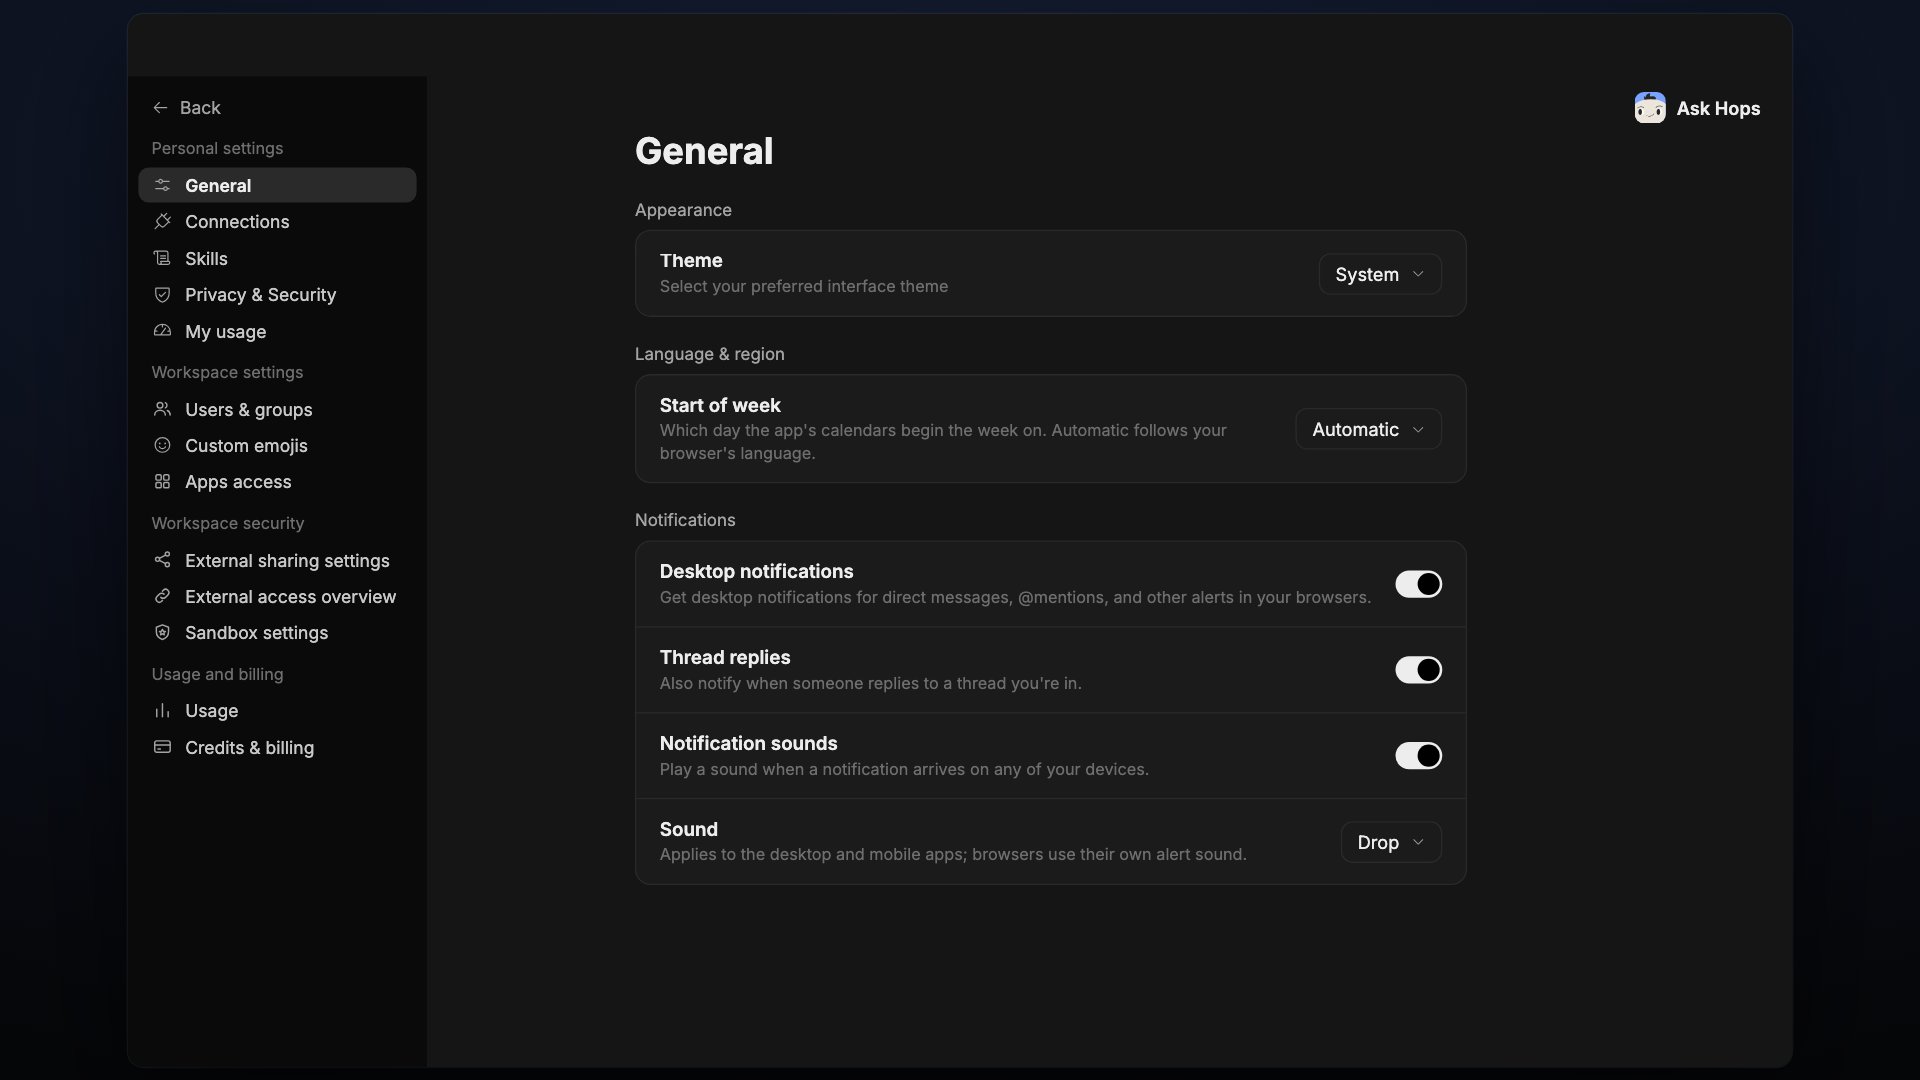Click the Custom emojis smiley icon
This screenshot has height=1080, width=1920.
click(x=162, y=445)
